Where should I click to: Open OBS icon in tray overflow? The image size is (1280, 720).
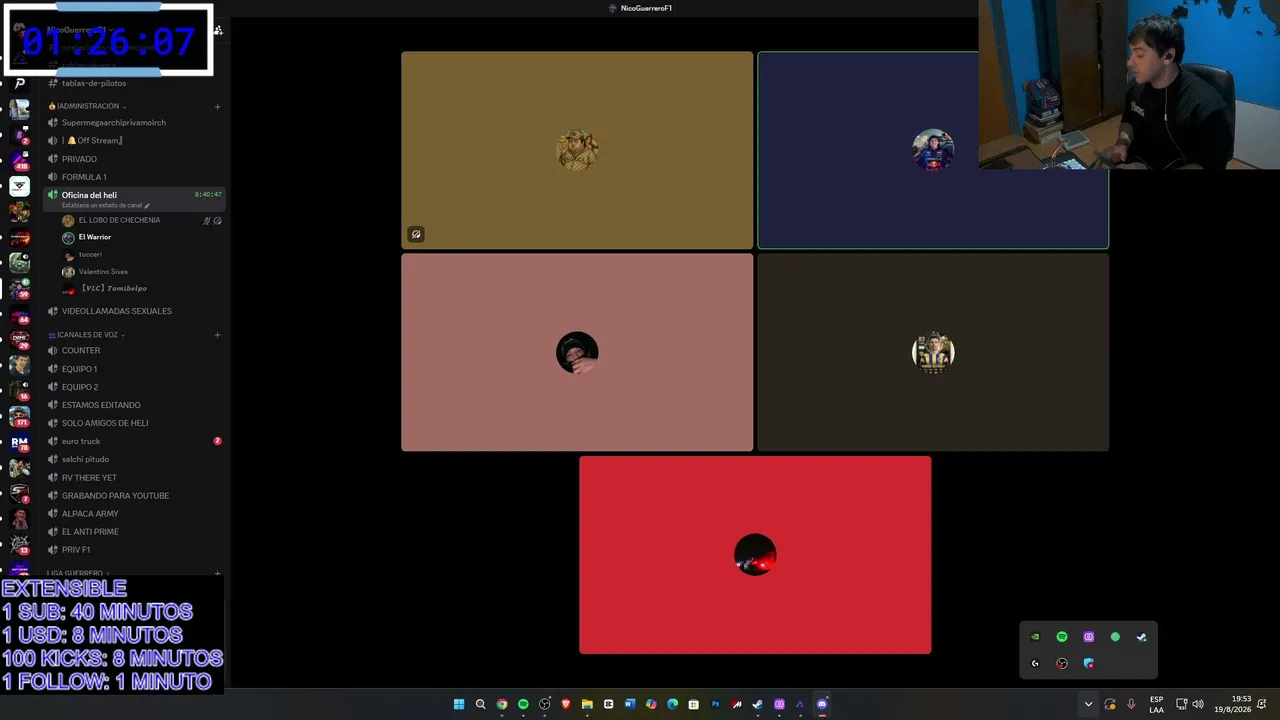1062,663
